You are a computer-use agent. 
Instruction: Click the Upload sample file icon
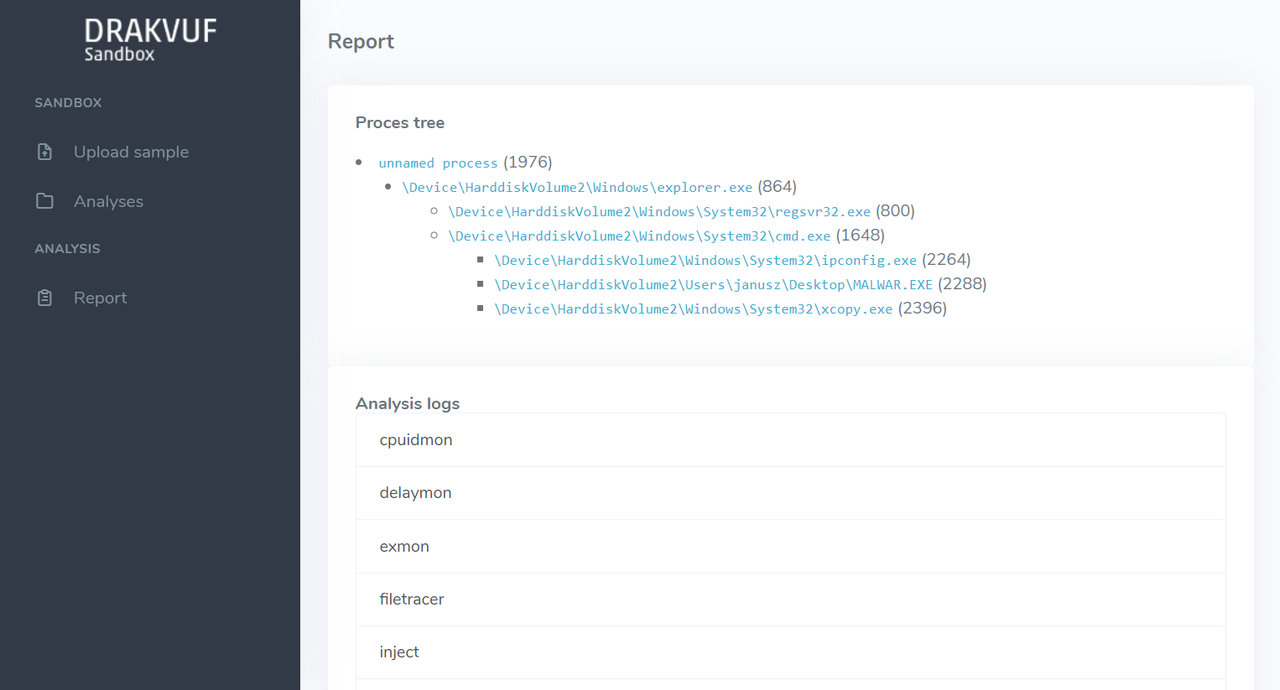(44, 152)
